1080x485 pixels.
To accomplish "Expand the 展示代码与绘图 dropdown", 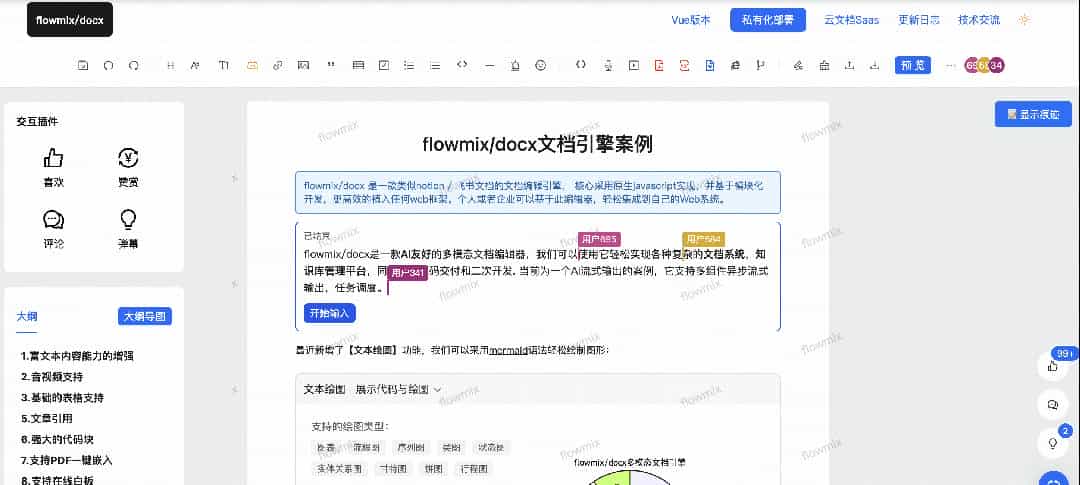I will click(398, 390).
